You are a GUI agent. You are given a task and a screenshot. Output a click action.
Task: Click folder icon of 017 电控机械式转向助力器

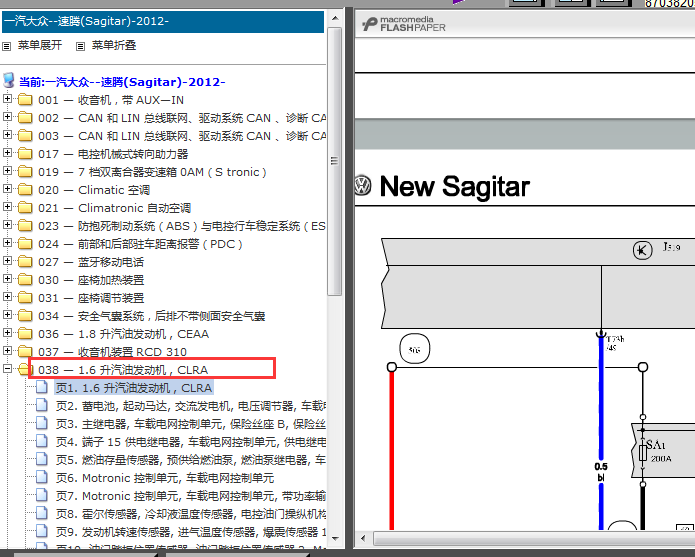[25, 154]
